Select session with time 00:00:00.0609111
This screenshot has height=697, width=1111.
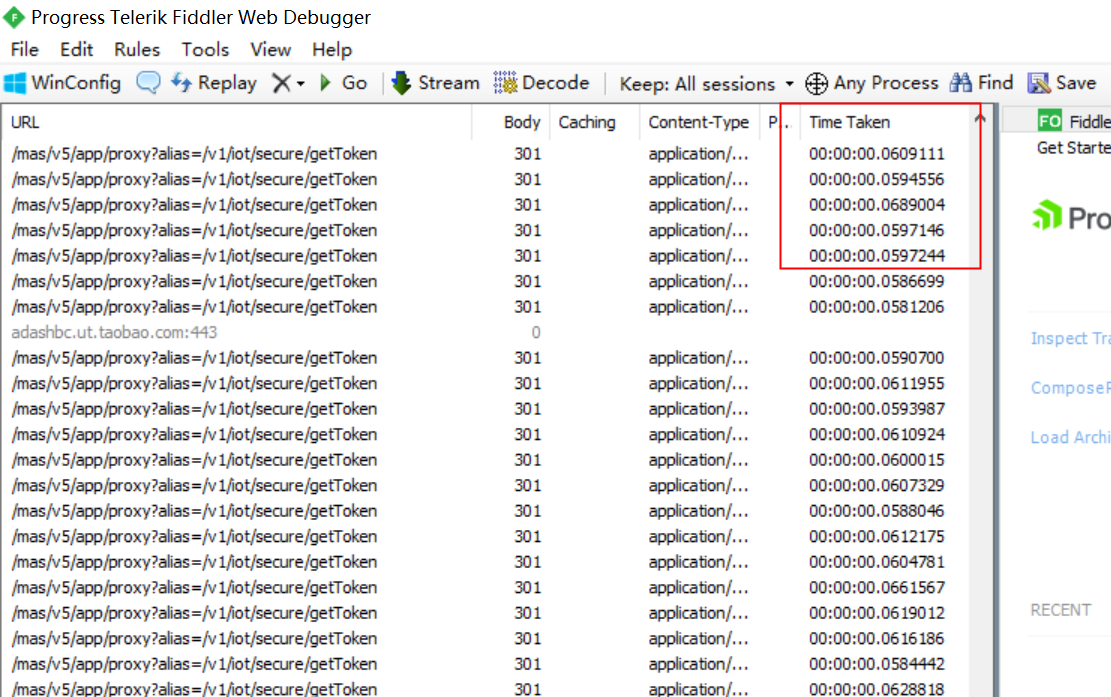[x=485, y=154]
